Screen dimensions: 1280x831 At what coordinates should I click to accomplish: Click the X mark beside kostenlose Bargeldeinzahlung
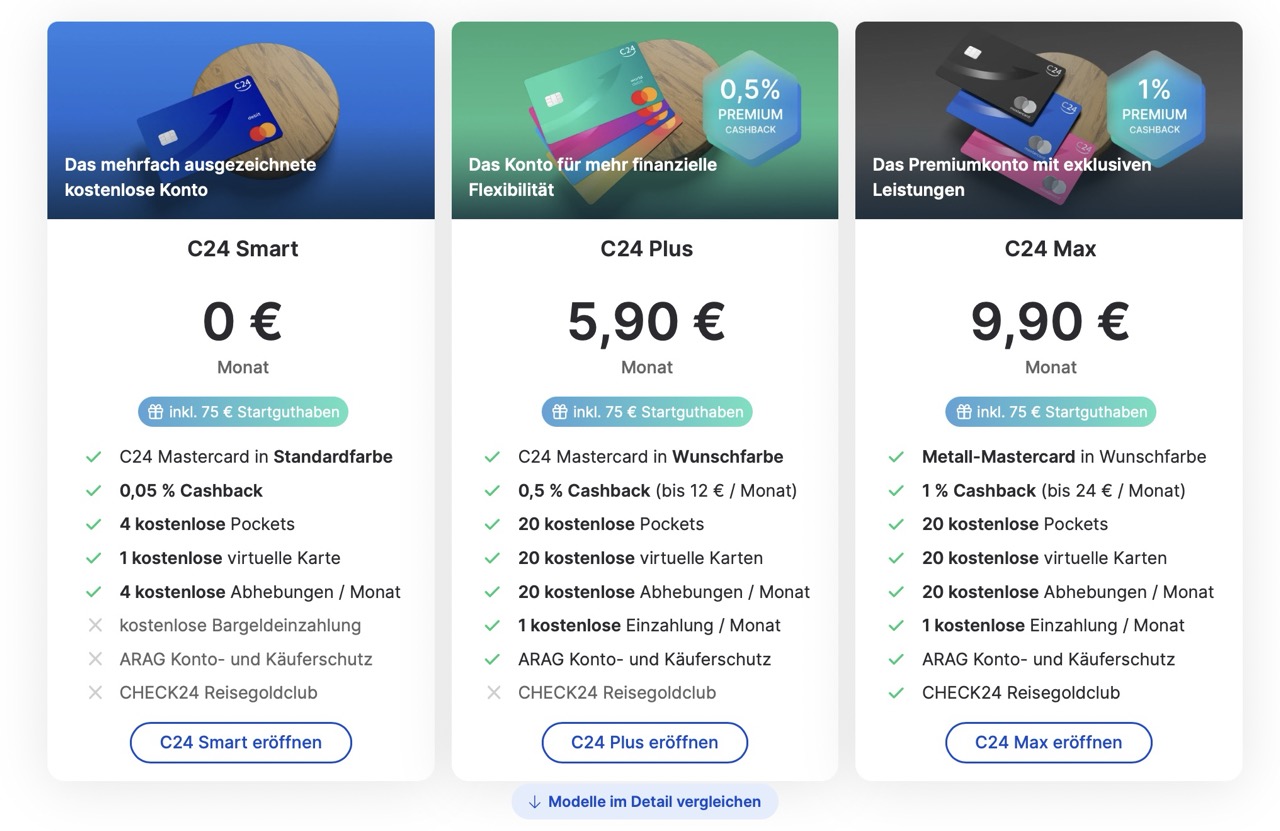tap(95, 626)
